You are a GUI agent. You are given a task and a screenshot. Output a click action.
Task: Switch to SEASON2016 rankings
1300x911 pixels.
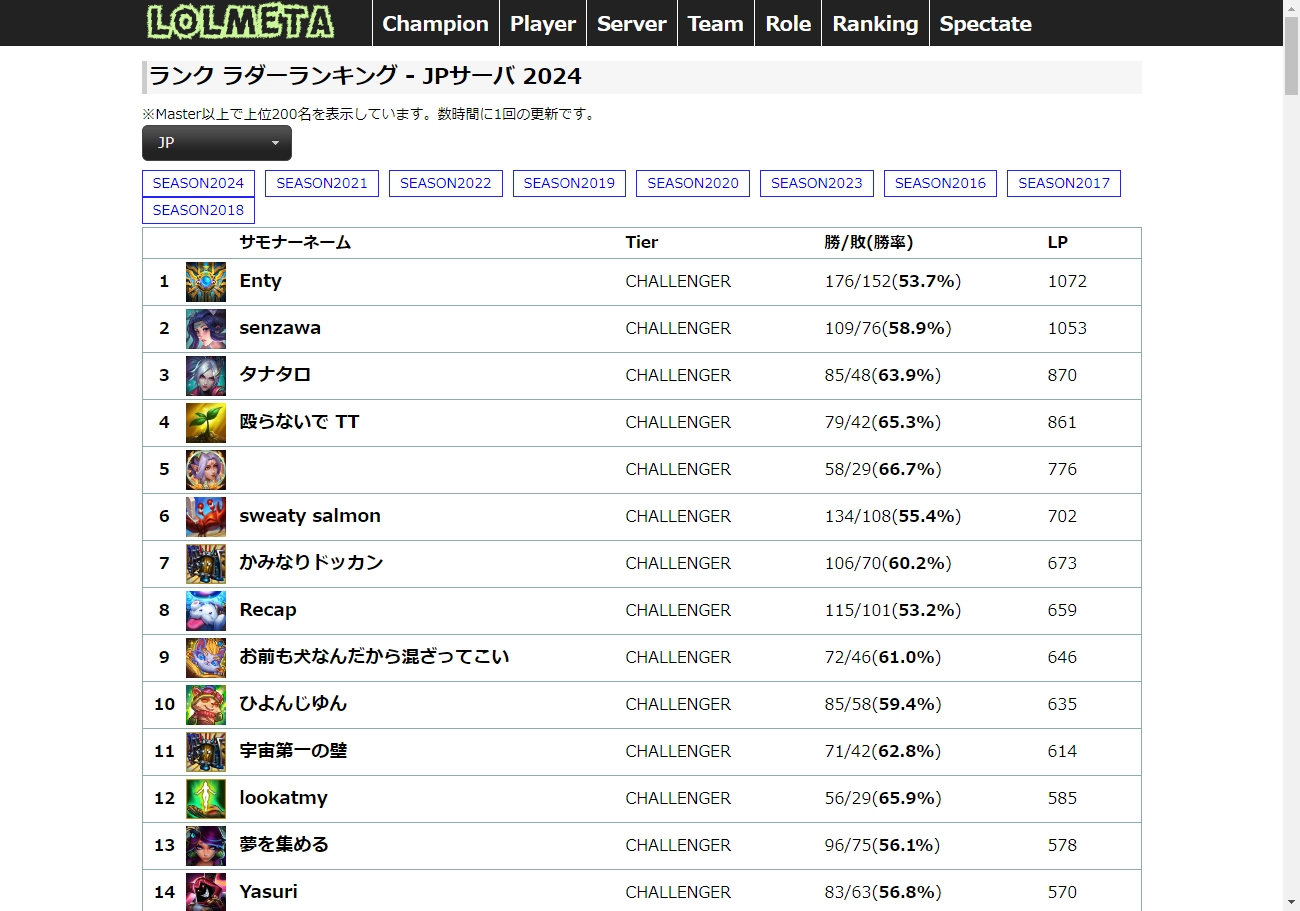940,183
